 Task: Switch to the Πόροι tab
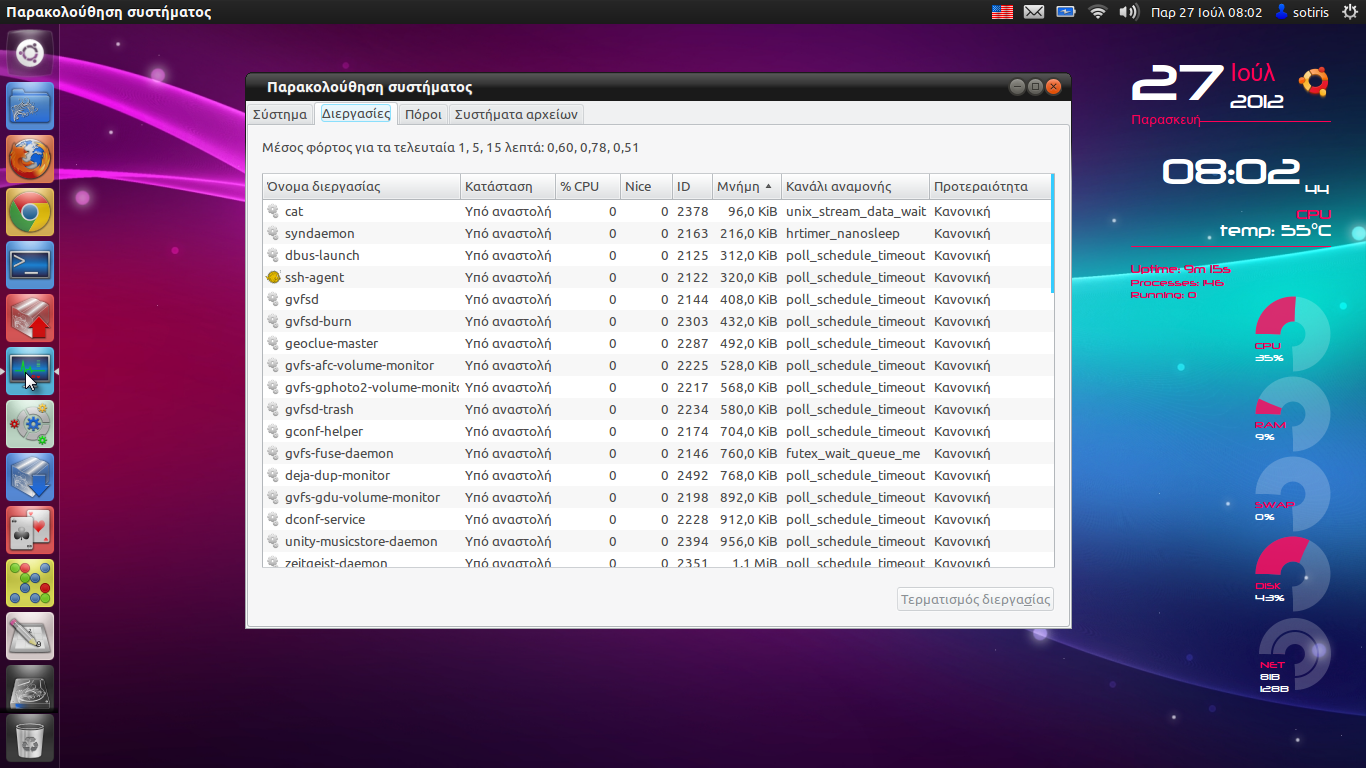click(x=423, y=114)
